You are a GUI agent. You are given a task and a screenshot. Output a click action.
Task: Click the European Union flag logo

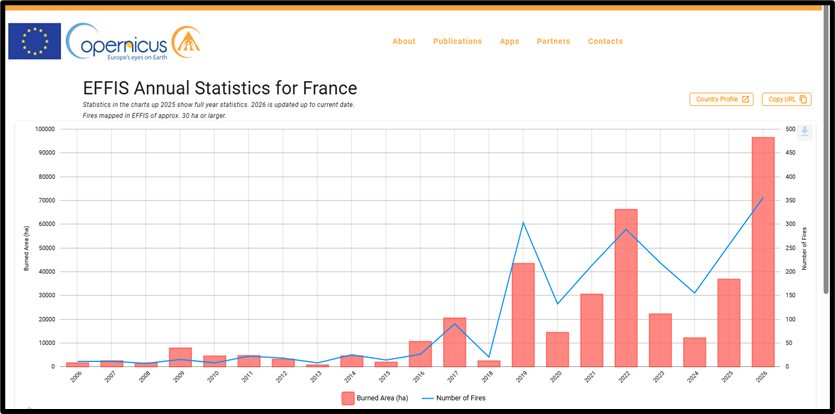[x=35, y=41]
